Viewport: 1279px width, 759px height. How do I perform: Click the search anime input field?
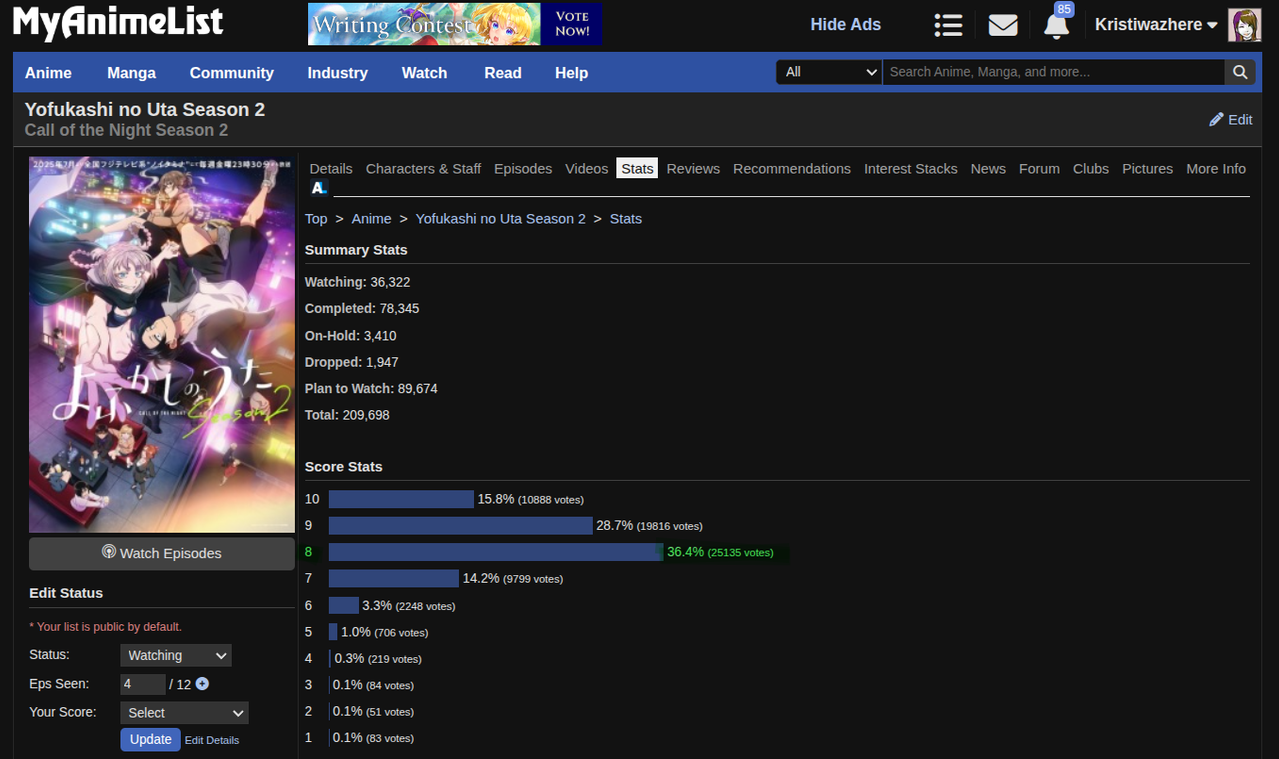(1054, 72)
